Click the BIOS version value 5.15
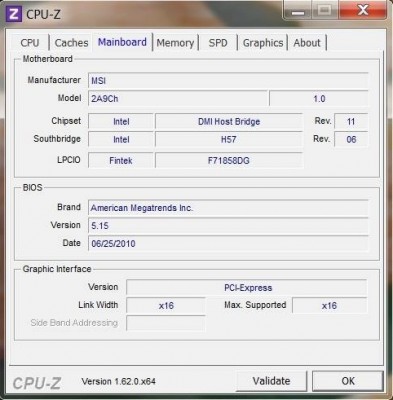393x400 pixels. [228, 226]
